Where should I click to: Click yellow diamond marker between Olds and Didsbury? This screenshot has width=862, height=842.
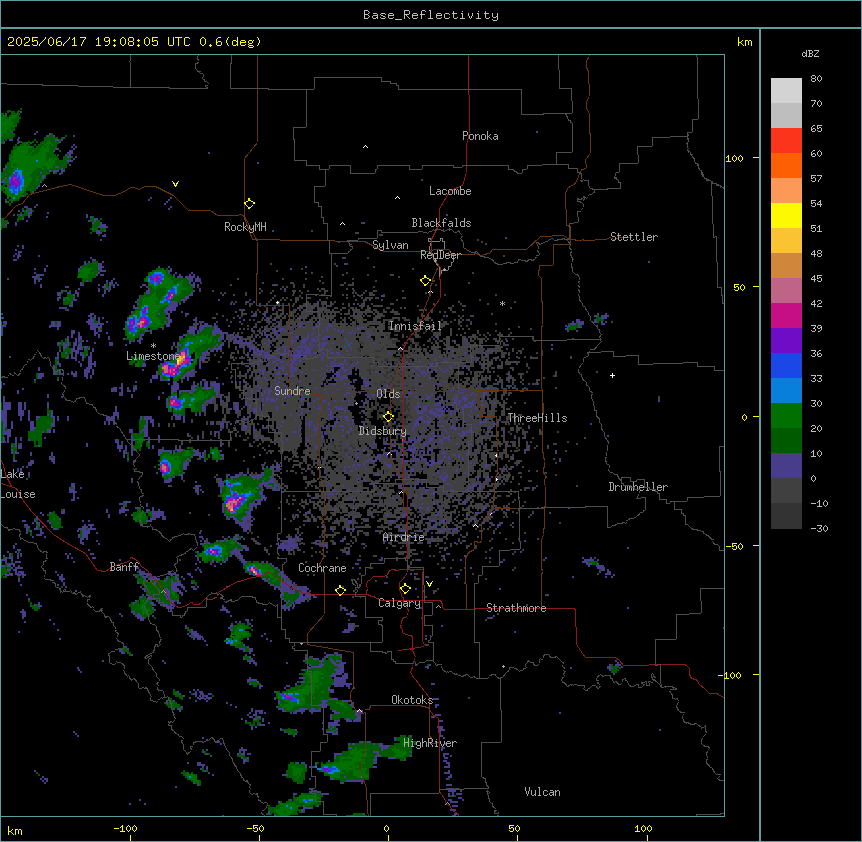(x=389, y=417)
